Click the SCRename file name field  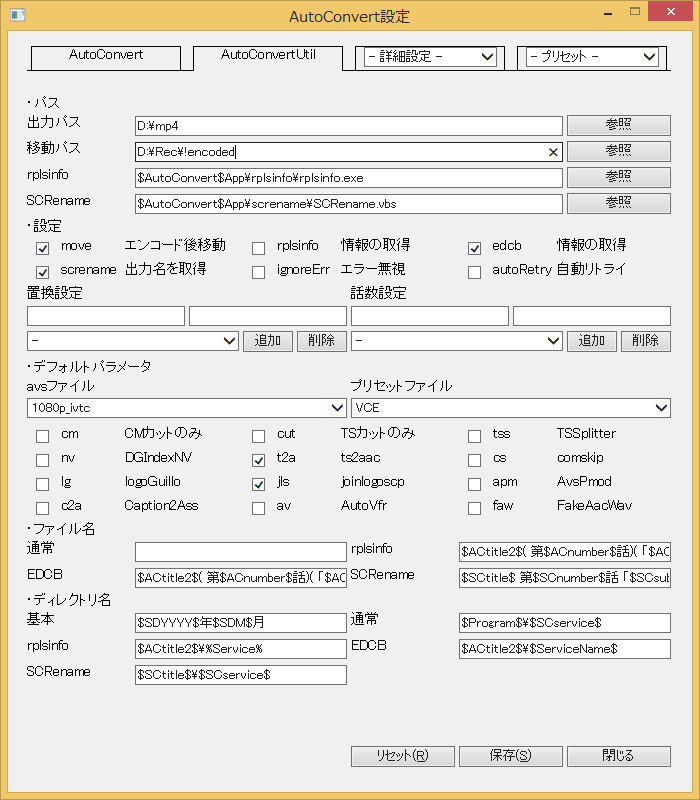[565, 578]
